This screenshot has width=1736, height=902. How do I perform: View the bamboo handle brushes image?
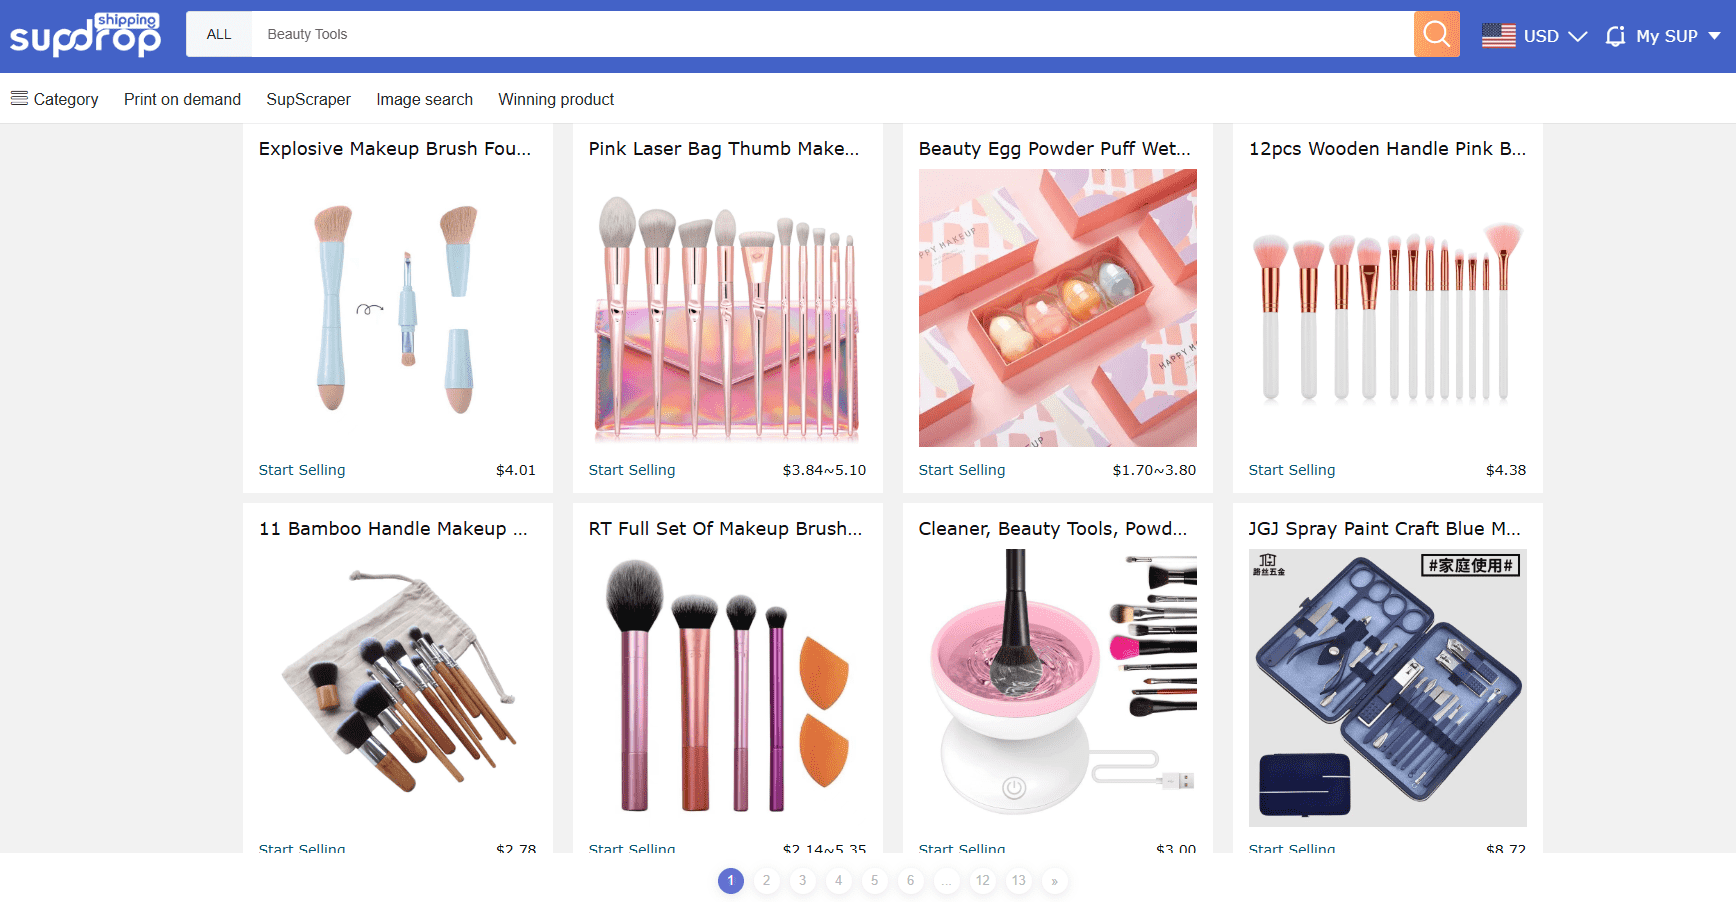tap(398, 688)
